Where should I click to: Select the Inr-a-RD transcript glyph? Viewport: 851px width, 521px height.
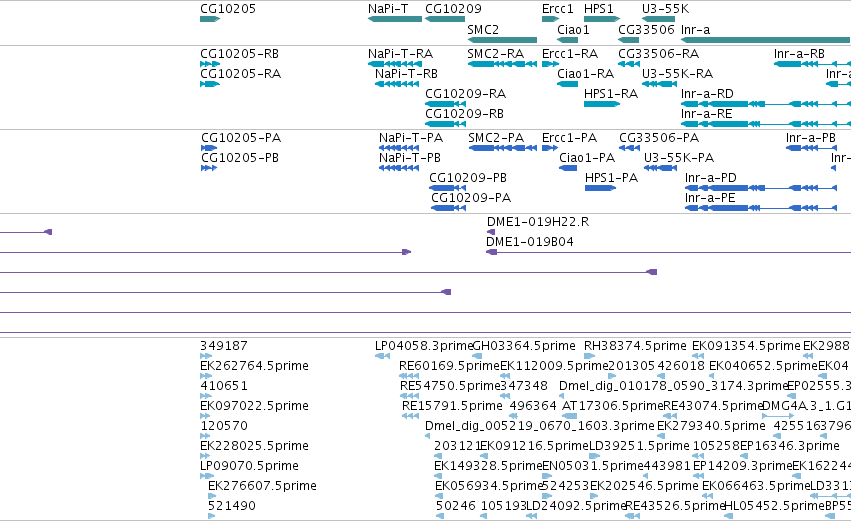coord(765,104)
